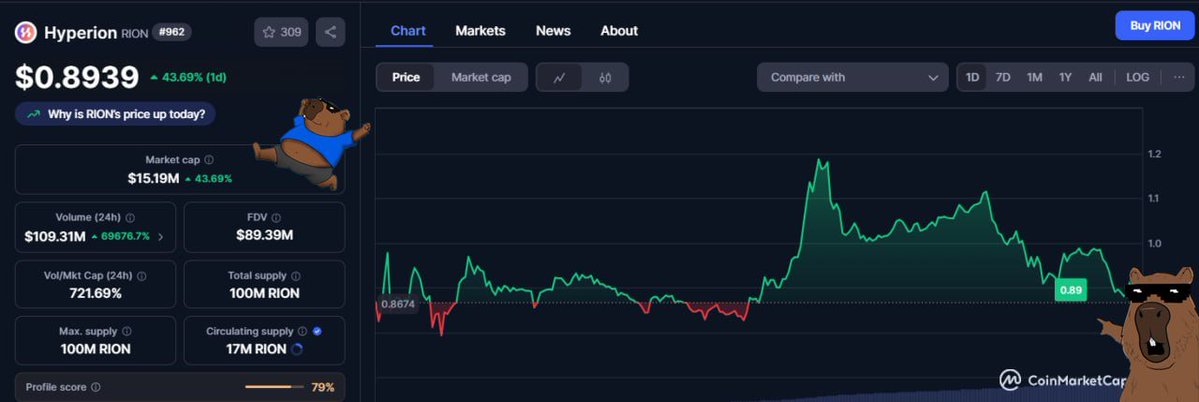Select All time range
Image resolution: width=1199 pixels, height=402 pixels.
[1095, 77]
